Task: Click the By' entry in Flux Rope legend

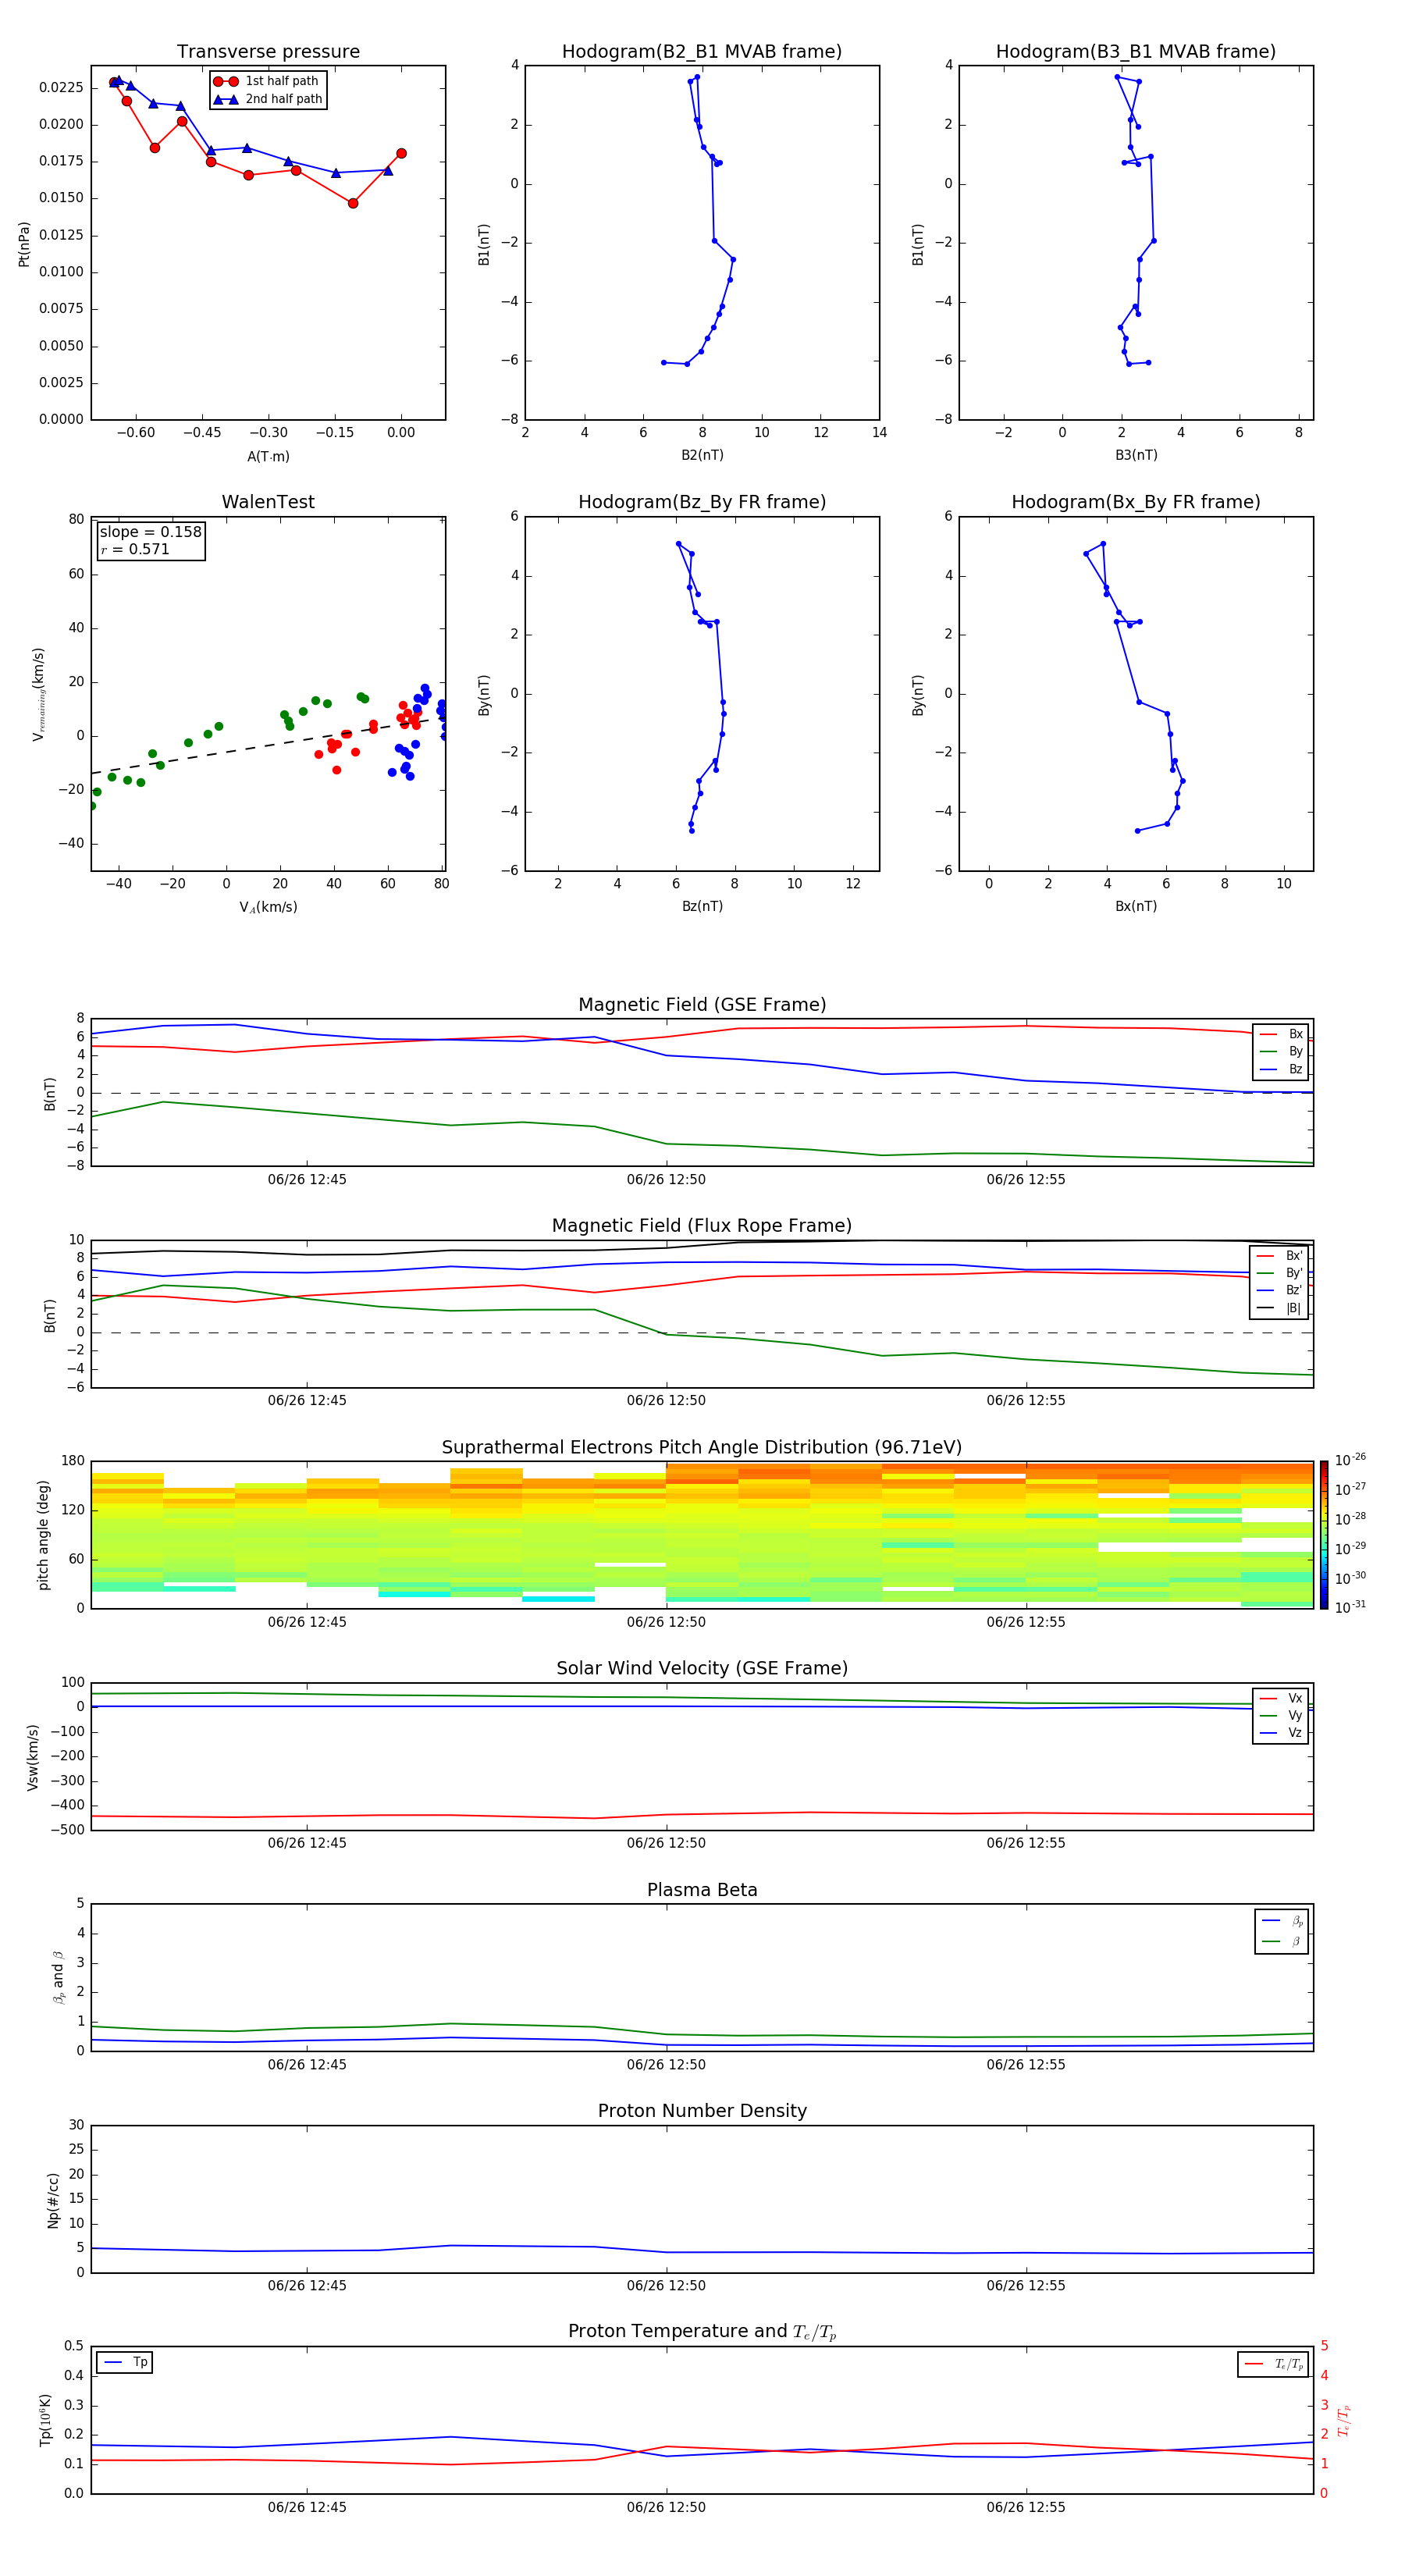Action: (x=1279, y=1273)
